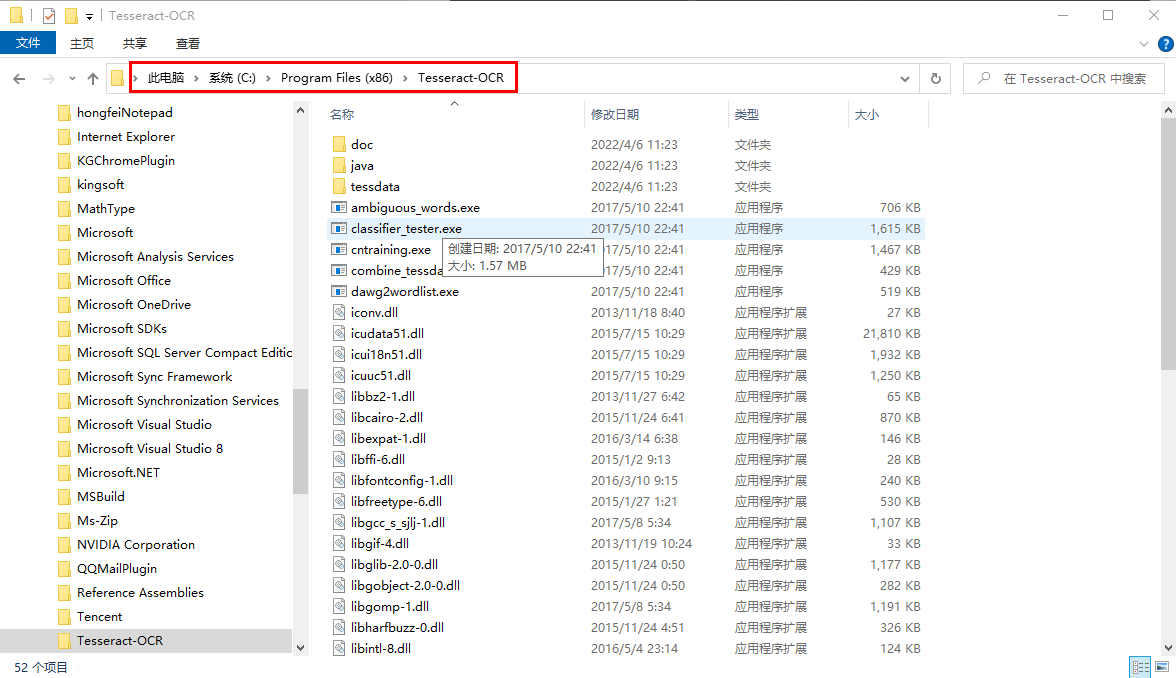
Task: Expand the chevron after 系统 (C:) in path
Action: (268, 78)
